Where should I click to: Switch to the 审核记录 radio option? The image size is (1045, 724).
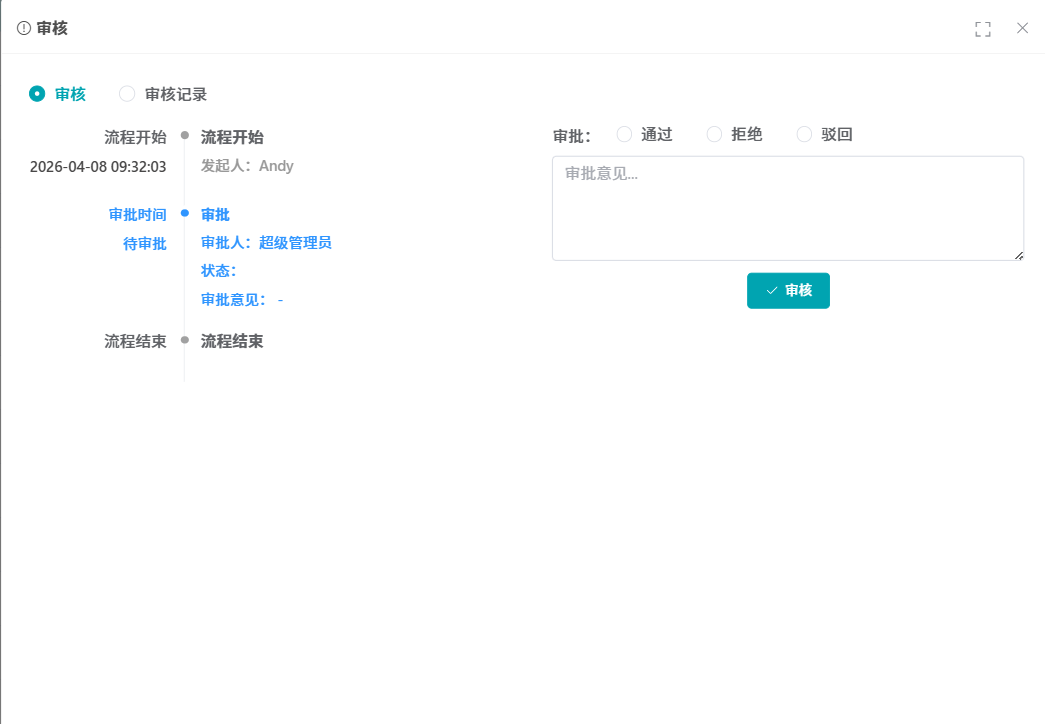[x=127, y=94]
